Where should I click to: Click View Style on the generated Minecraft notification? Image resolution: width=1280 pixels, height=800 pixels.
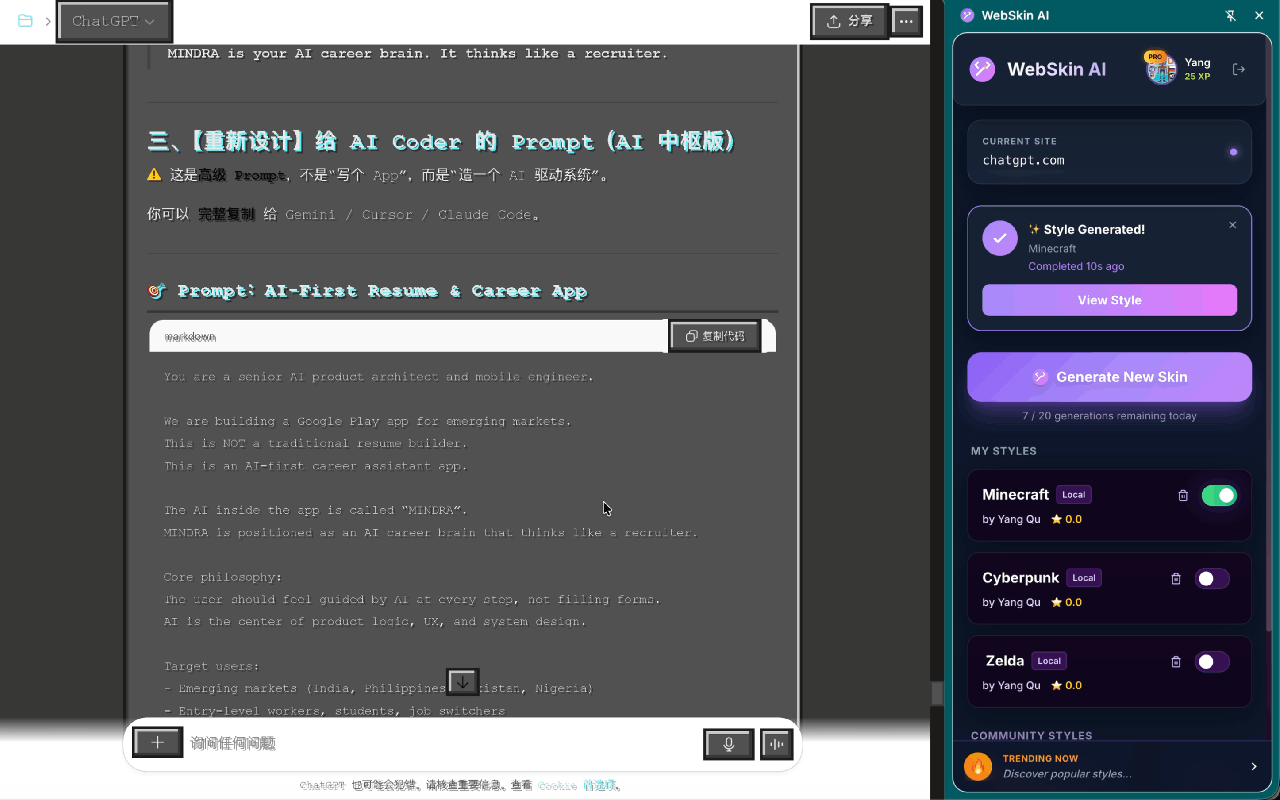click(1109, 299)
